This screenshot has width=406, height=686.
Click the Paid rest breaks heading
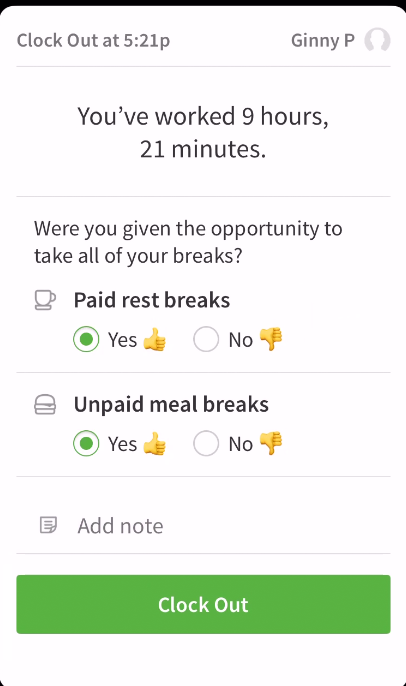click(152, 300)
